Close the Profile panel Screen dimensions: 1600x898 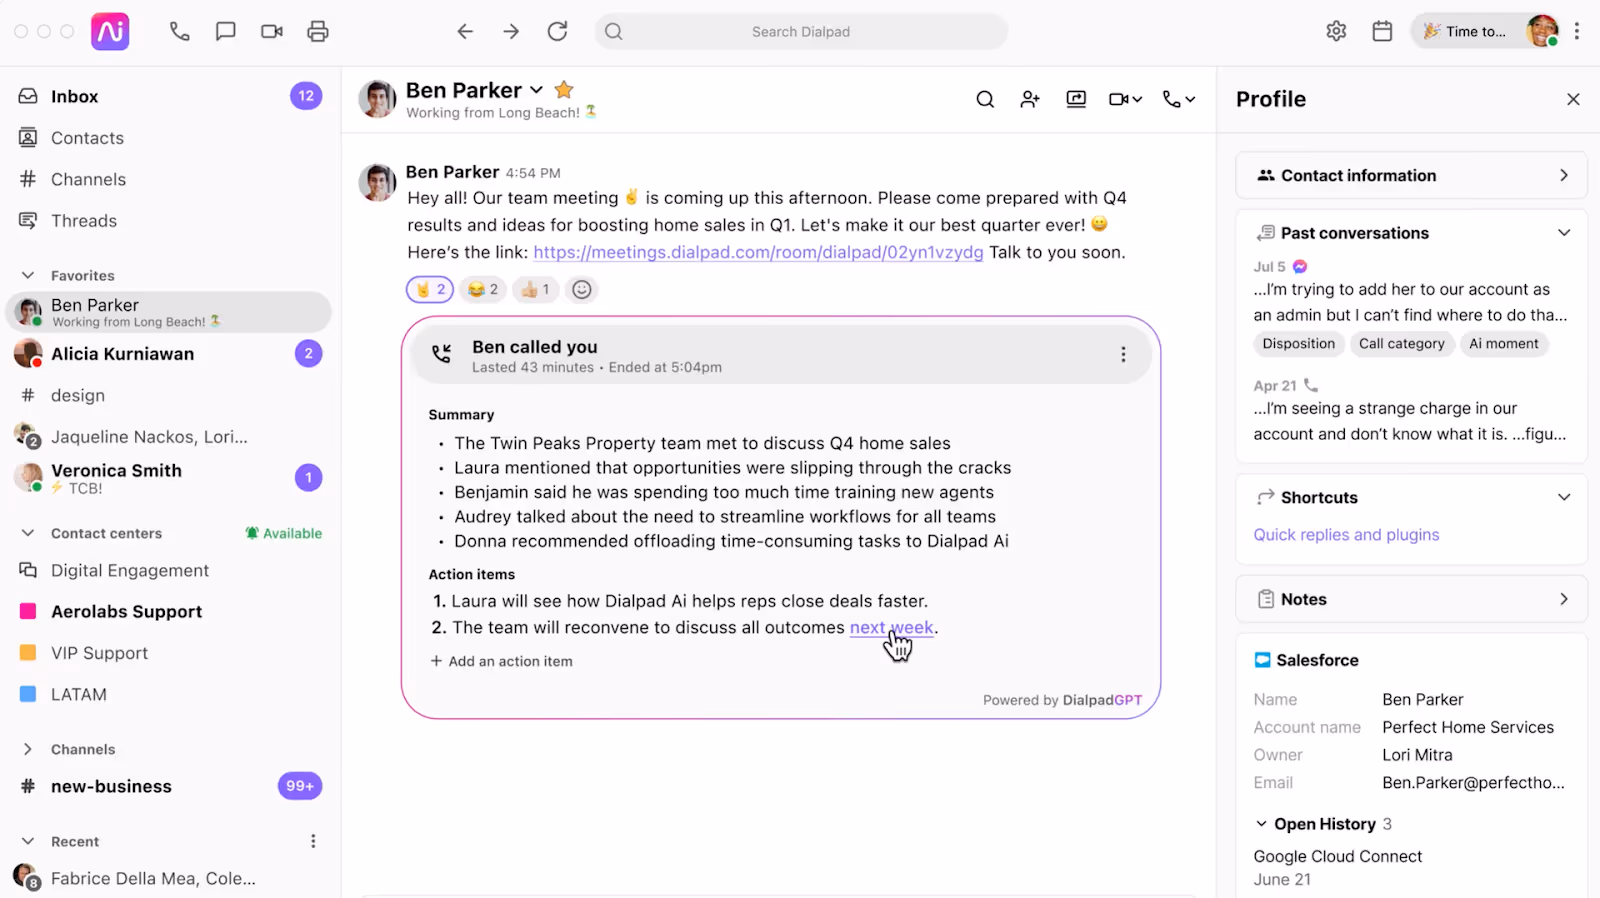(1573, 99)
